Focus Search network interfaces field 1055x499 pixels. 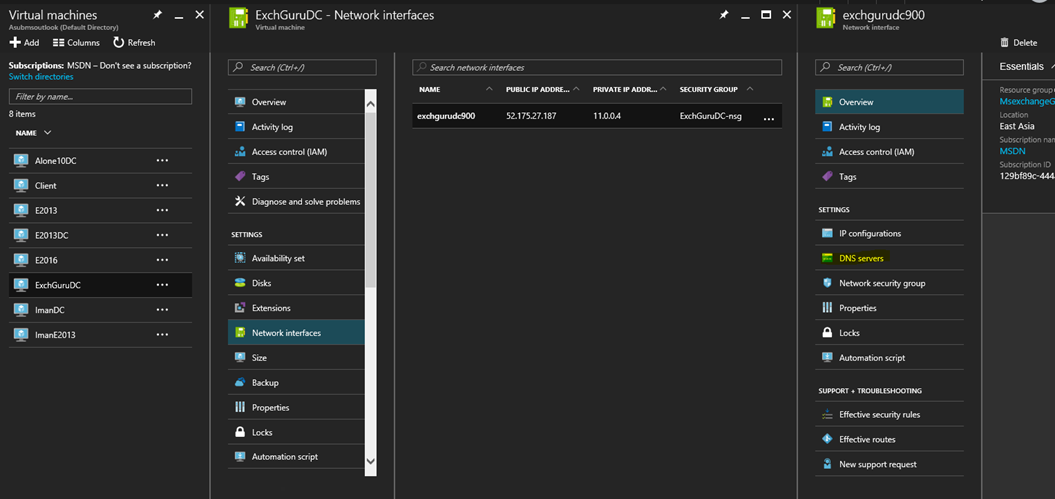pos(597,67)
